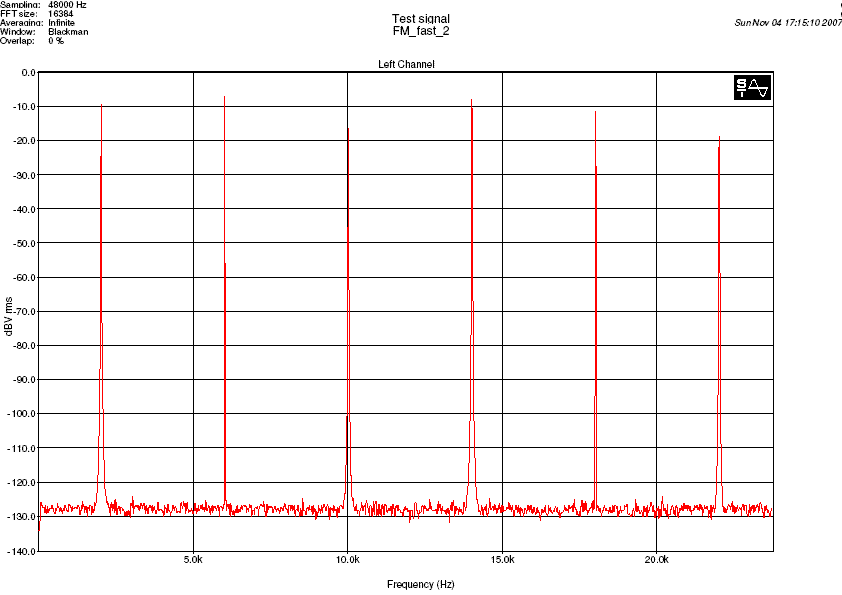Click the "-110.0" amplitude axis label

point(21,448)
